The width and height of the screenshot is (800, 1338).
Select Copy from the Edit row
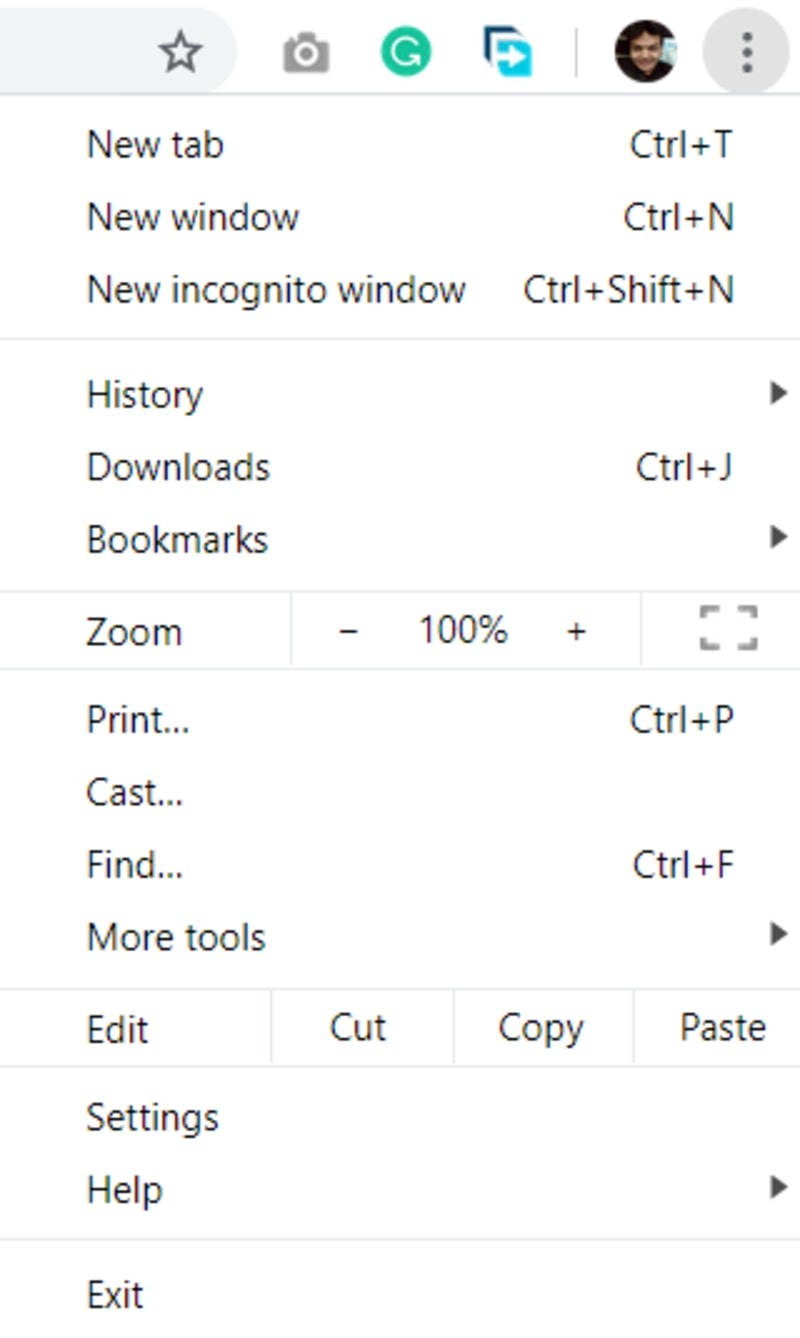pyautogui.click(x=540, y=1027)
